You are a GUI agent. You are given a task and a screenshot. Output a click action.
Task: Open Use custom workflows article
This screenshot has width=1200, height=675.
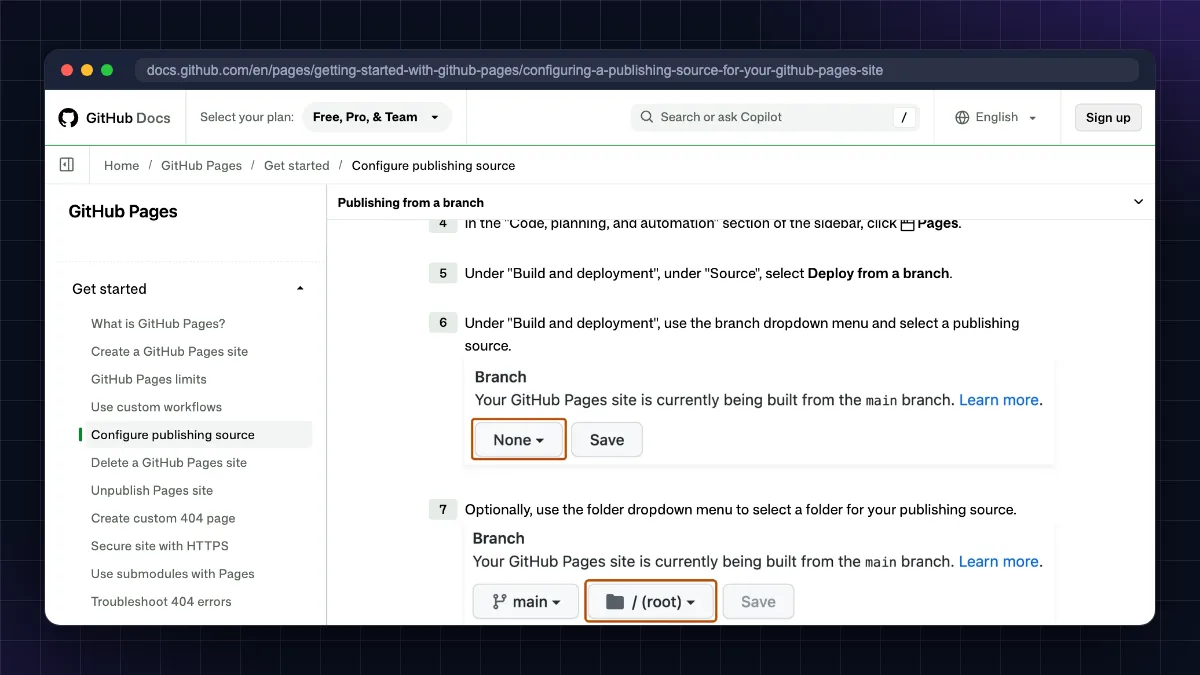click(156, 407)
